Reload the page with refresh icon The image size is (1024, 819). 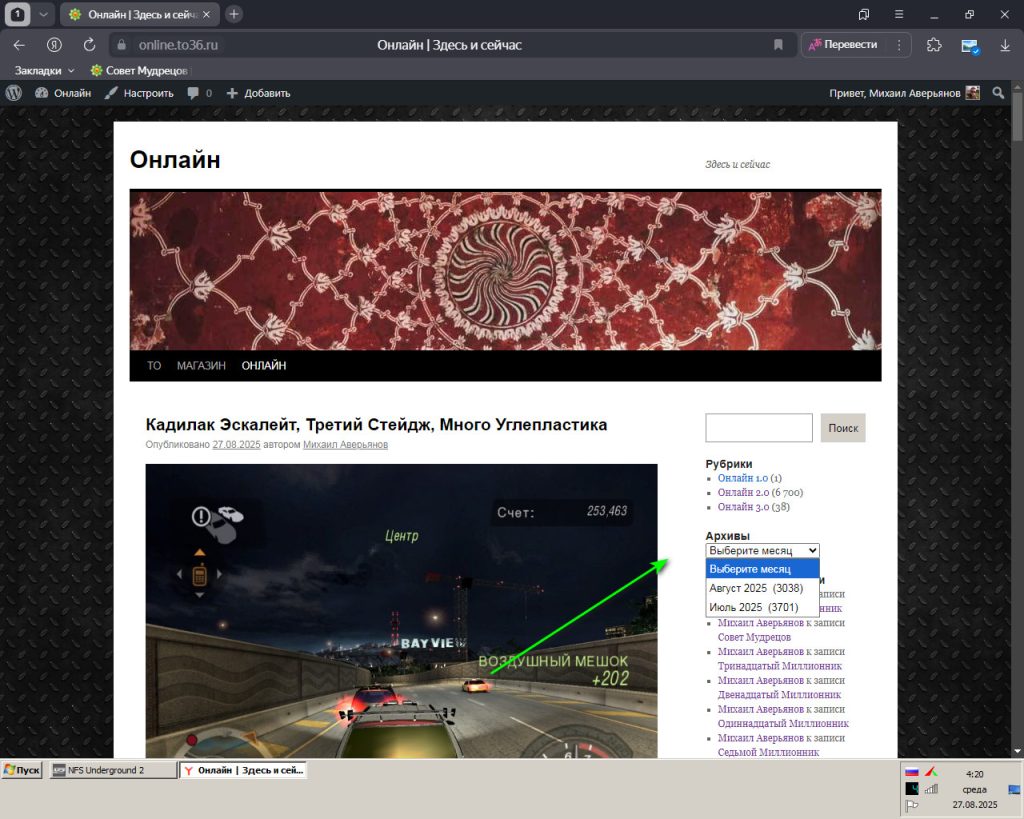[89, 45]
